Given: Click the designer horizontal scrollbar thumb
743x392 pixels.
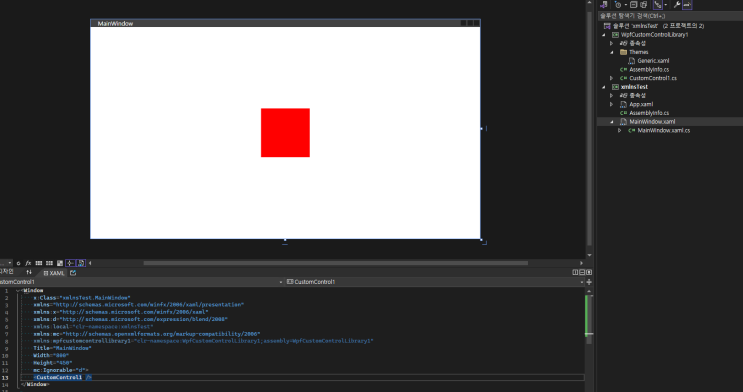Looking at the screenshot, I should tap(335, 263).
